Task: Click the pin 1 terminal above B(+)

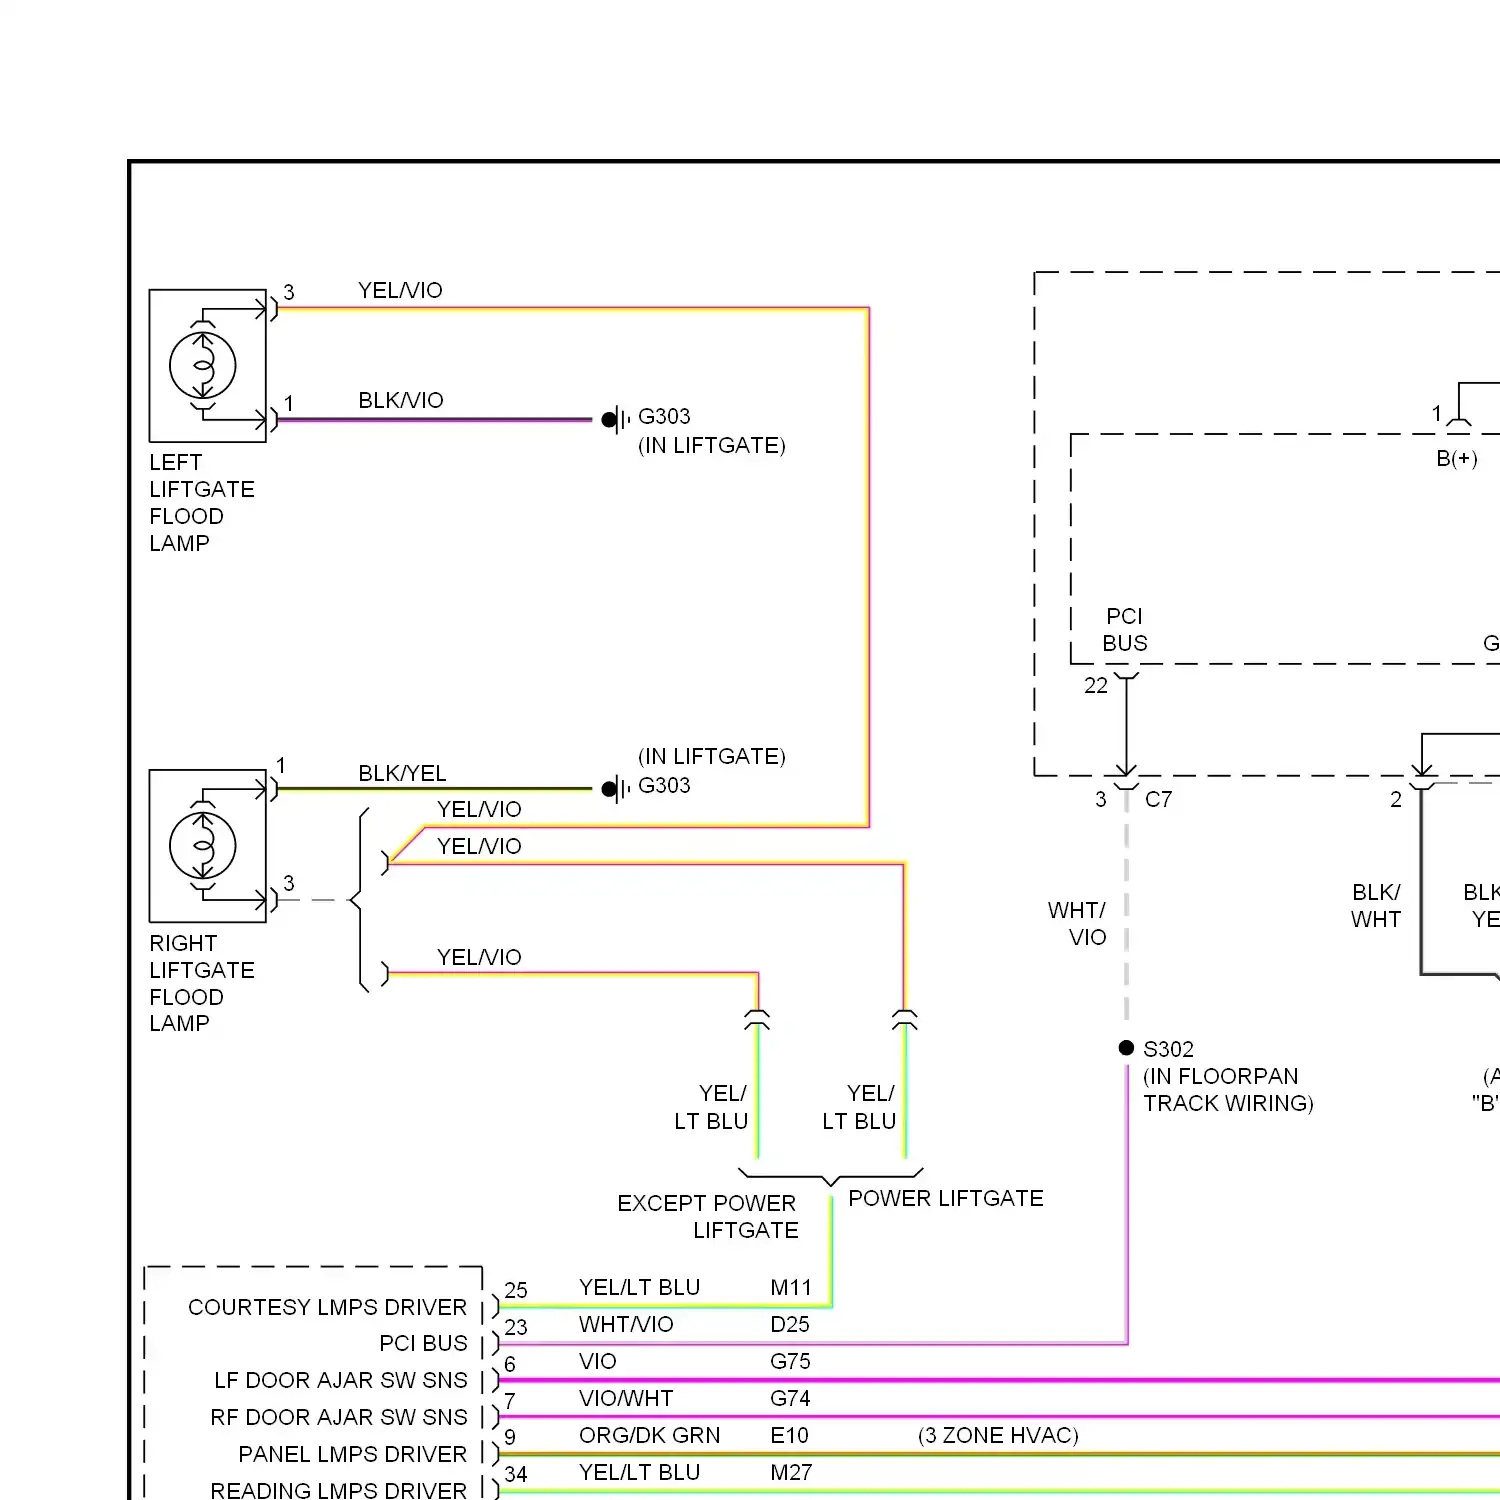Action: tap(1459, 424)
